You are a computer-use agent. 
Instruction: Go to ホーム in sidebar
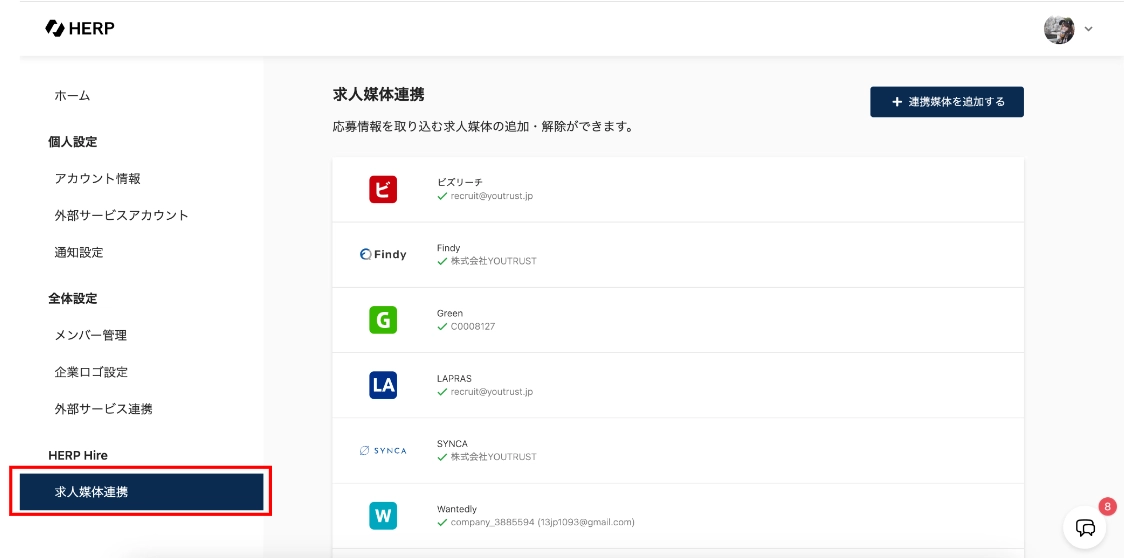point(72,96)
